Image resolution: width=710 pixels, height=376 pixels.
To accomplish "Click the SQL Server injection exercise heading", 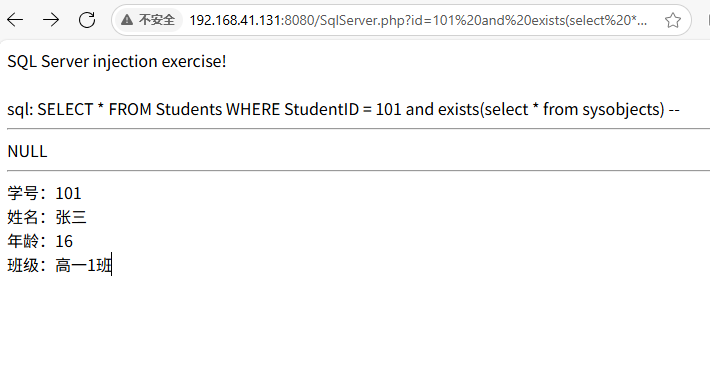I will (x=117, y=61).
